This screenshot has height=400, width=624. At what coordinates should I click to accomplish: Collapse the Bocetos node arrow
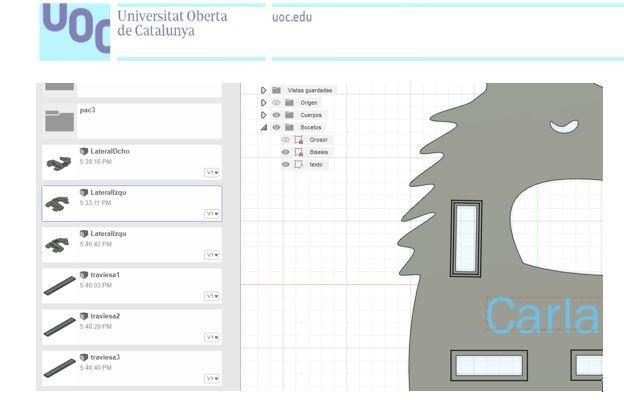[264, 127]
